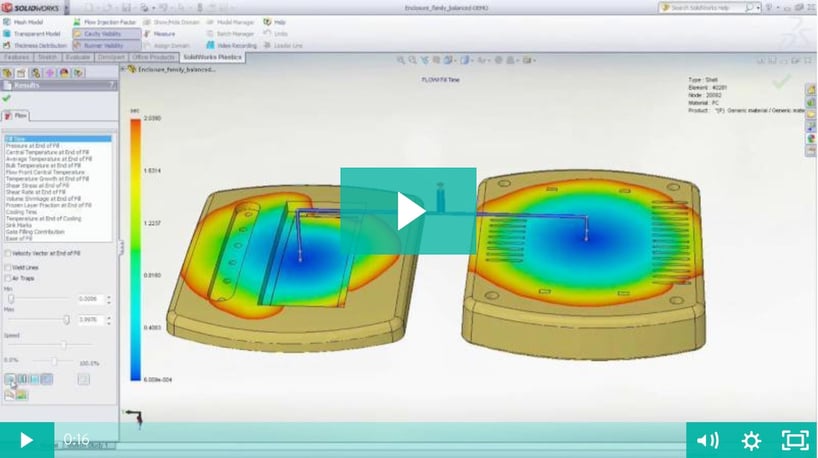Enable the Air Traps checkbox
The width and height of the screenshot is (818, 458).
[8, 279]
